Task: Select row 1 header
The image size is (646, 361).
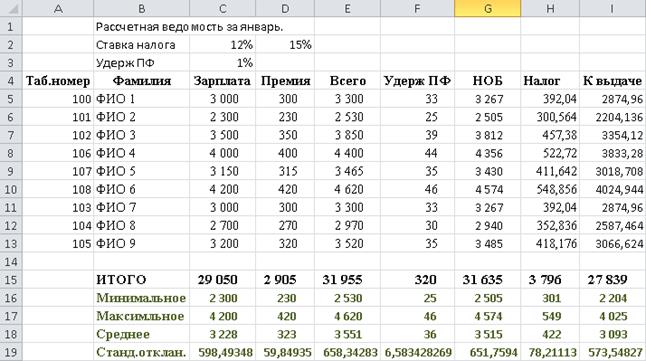Action: click(x=11, y=26)
